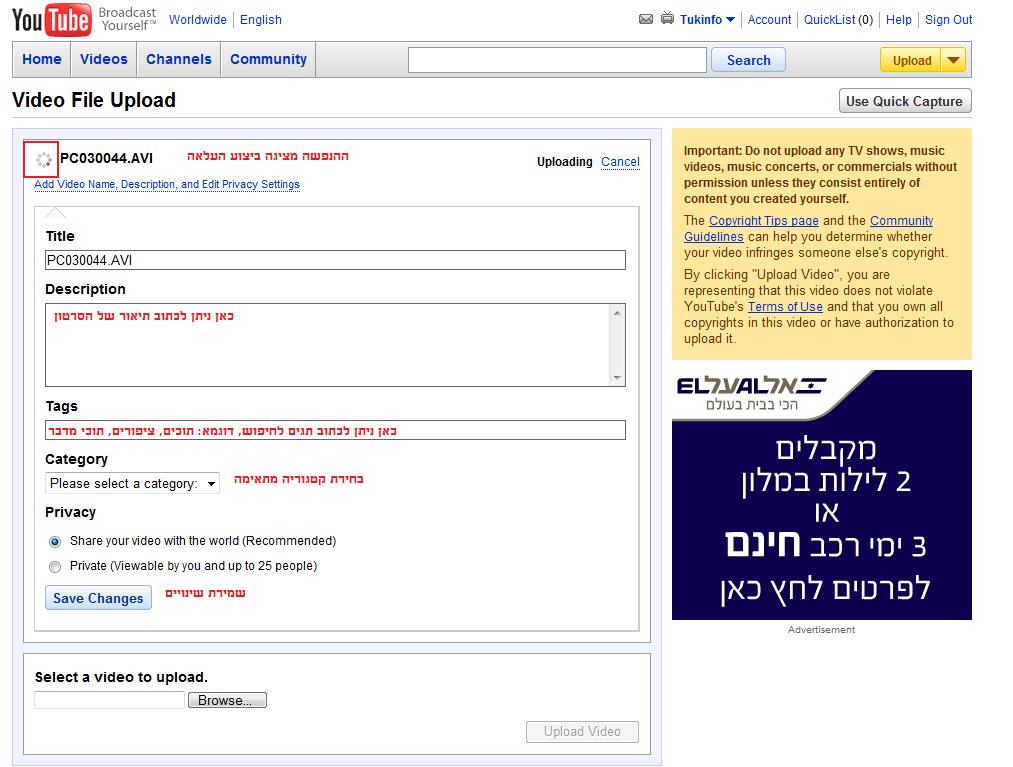
Task: Go to the Videos tab
Action: click(104, 59)
